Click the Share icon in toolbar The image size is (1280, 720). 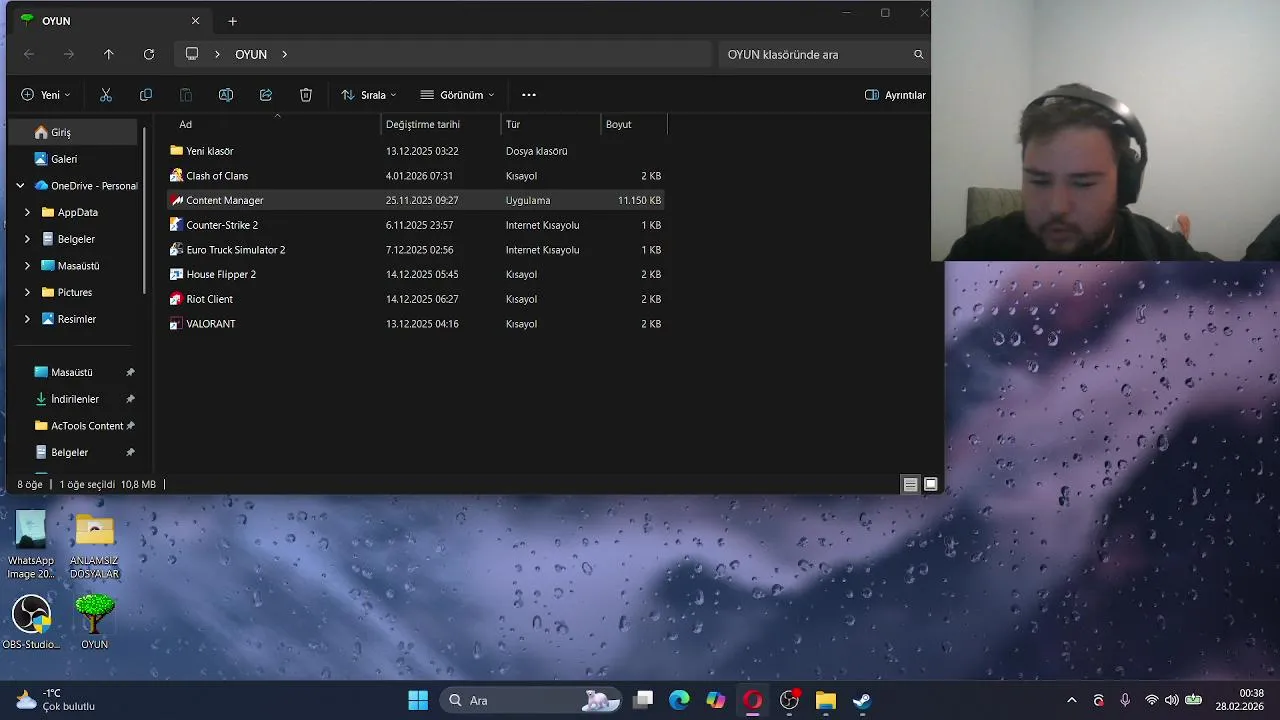click(x=266, y=95)
